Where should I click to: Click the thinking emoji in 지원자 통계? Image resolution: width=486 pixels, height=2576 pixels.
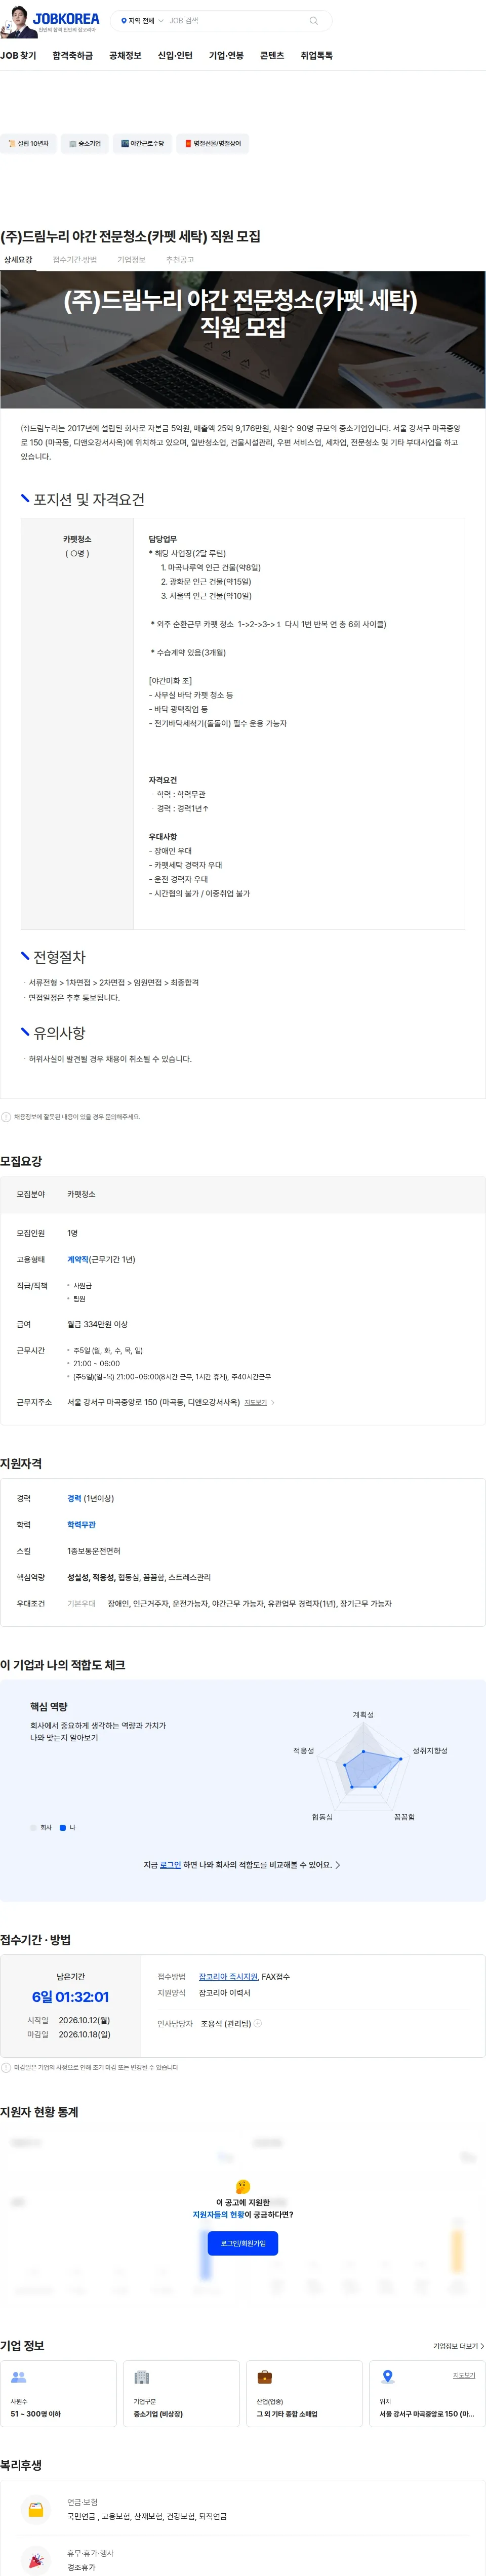(242, 2186)
